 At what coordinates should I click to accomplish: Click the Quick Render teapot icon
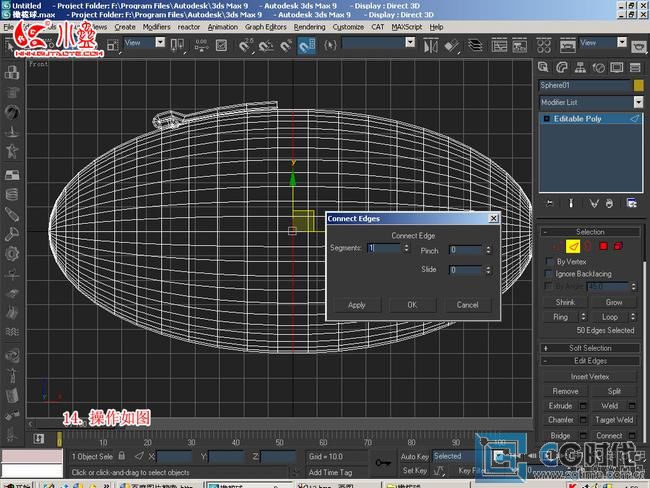point(639,46)
